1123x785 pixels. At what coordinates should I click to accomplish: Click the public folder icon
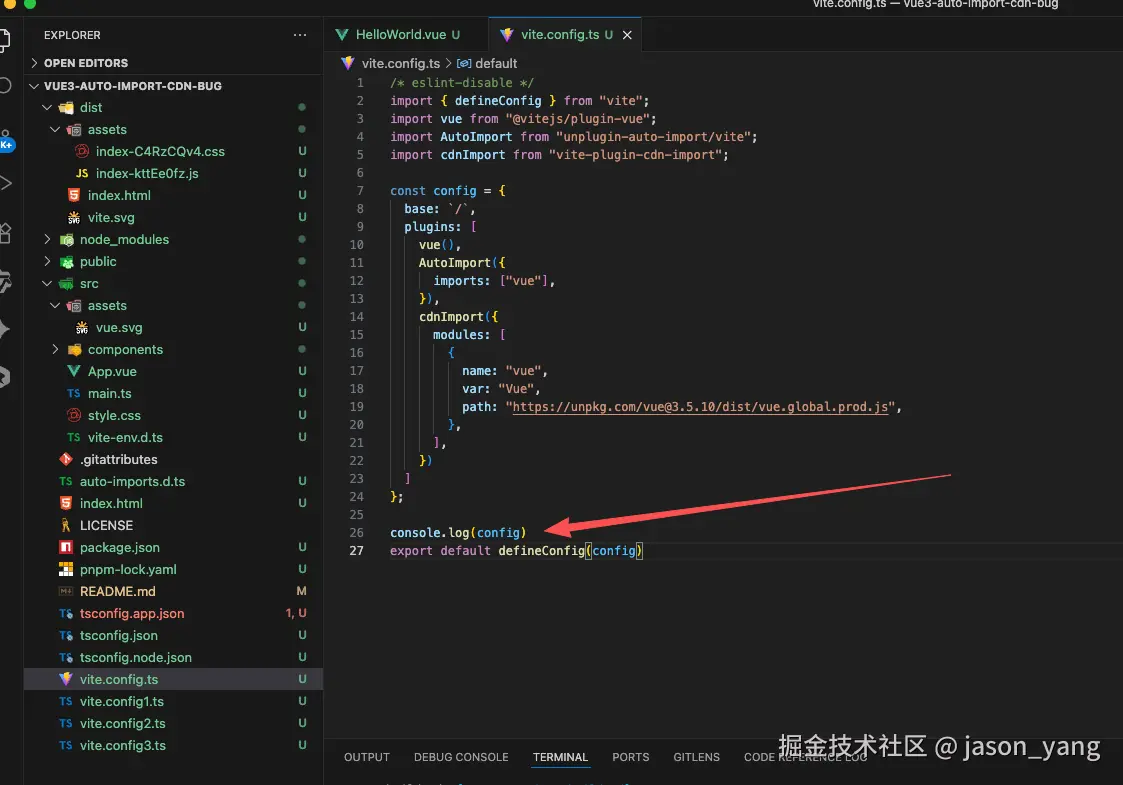(67, 262)
